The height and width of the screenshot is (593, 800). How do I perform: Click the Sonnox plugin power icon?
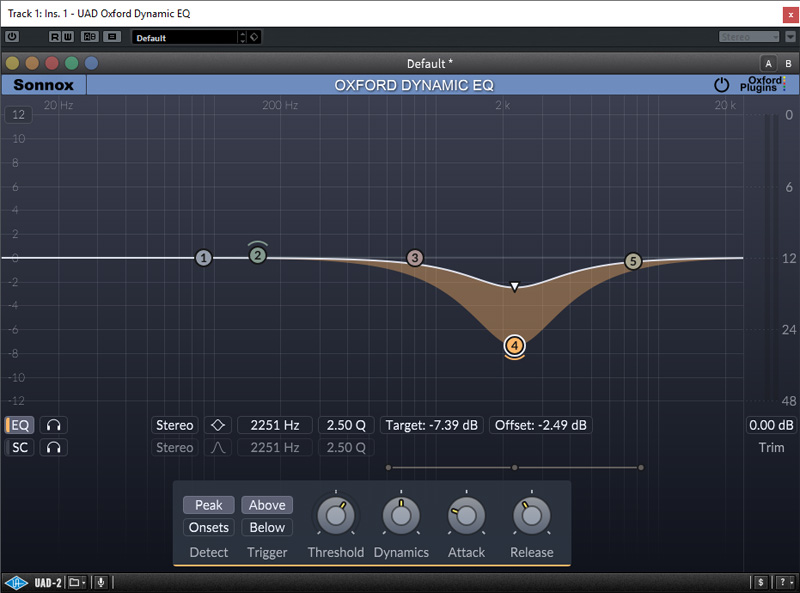pyautogui.click(x=721, y=85)
